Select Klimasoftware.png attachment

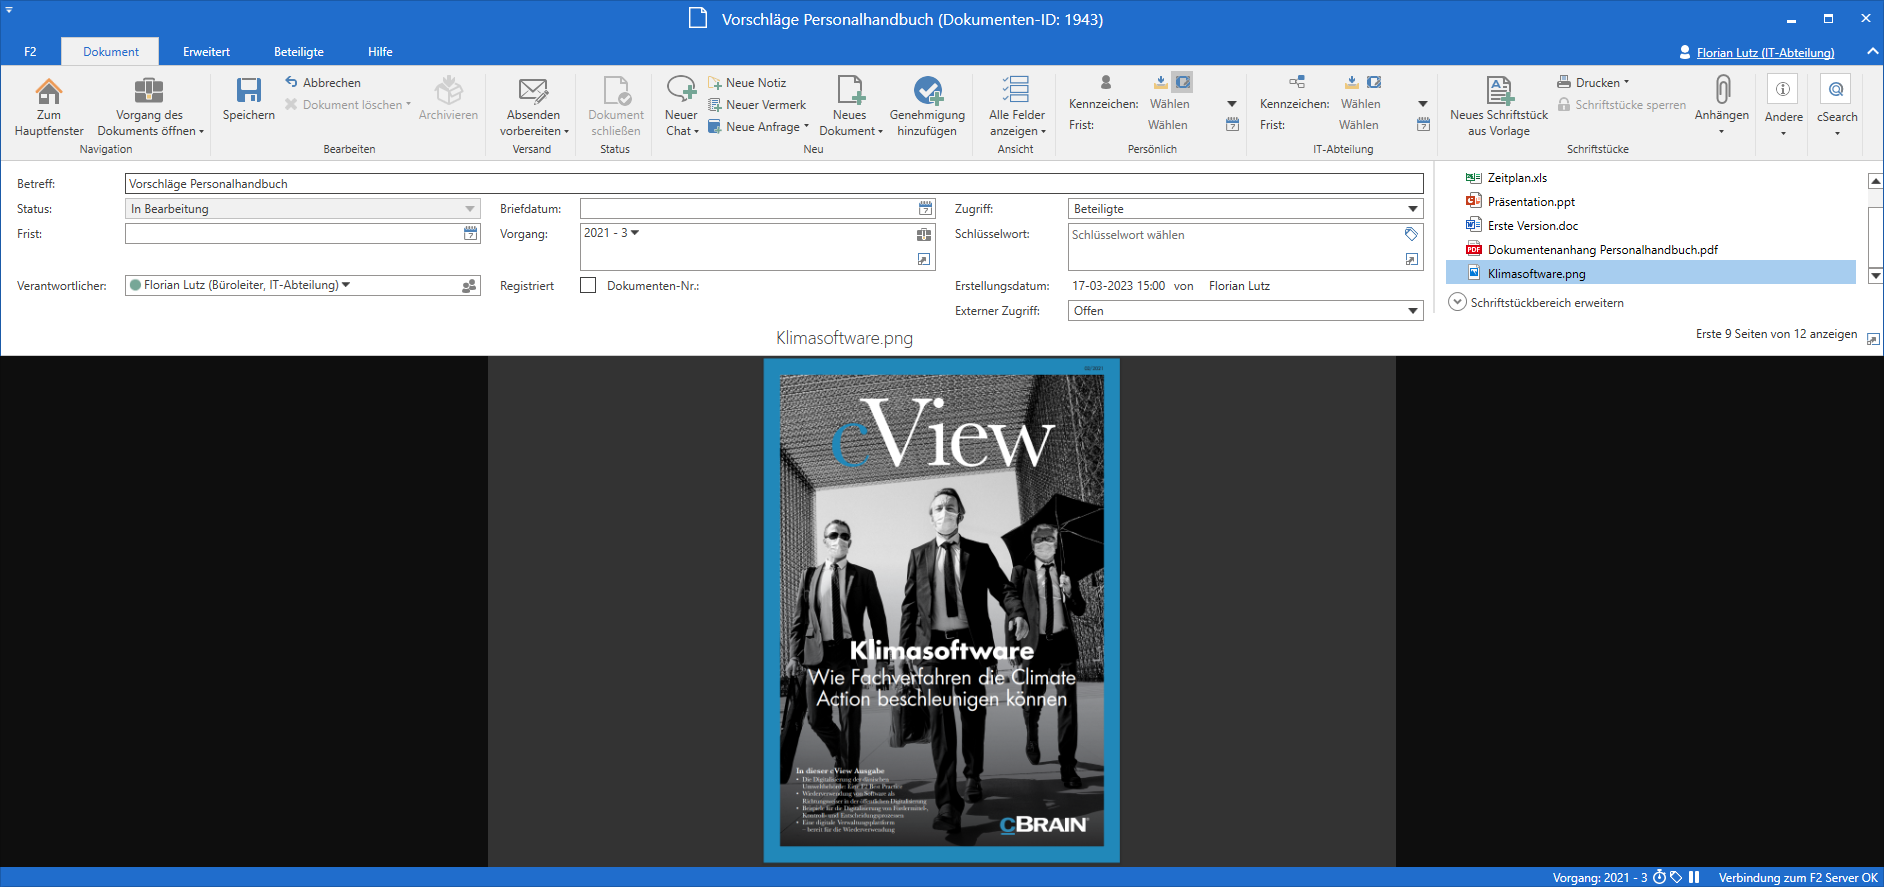tap(1651, 273)
